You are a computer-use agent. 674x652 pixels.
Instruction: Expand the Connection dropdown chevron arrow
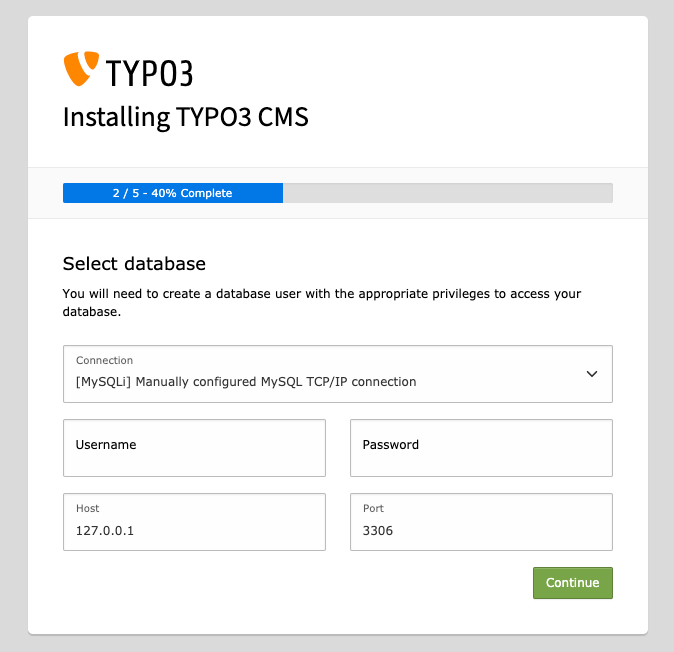coord(592,374)
